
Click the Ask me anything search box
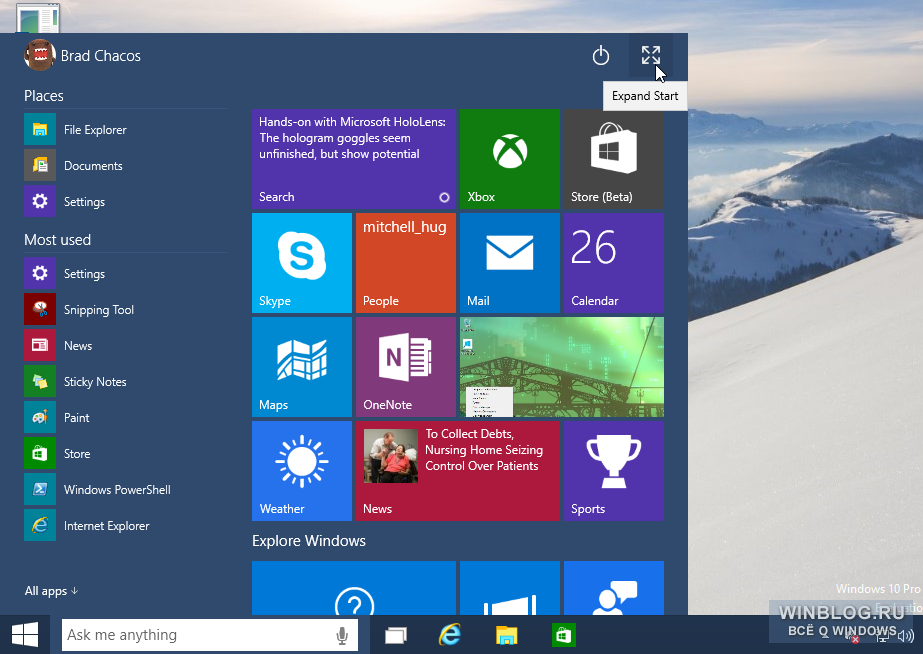(x=210, y=635)
